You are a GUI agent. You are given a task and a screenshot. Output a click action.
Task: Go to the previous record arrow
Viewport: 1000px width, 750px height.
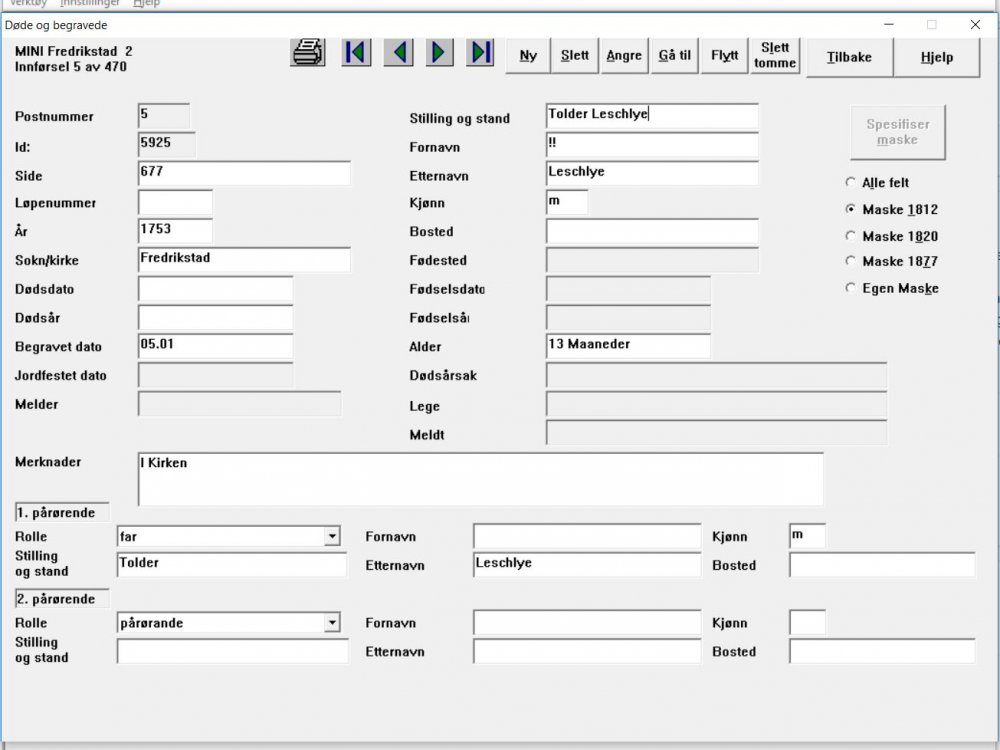(398, 53)
